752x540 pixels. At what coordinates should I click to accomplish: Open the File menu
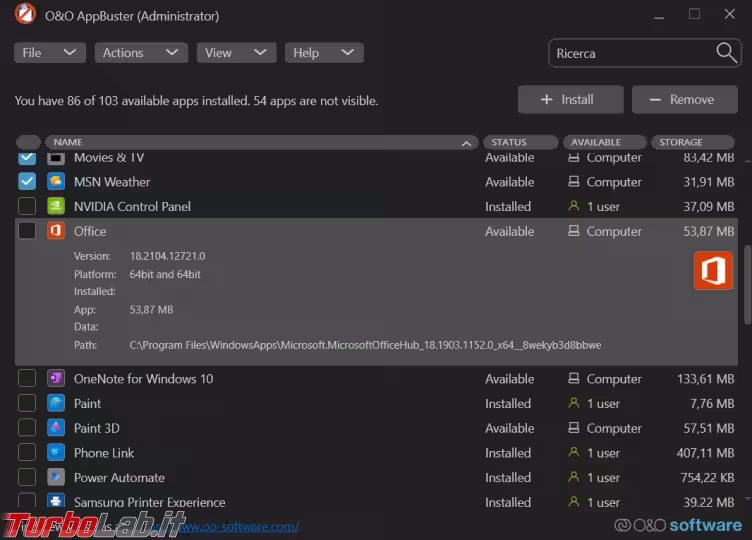point(50,53)
